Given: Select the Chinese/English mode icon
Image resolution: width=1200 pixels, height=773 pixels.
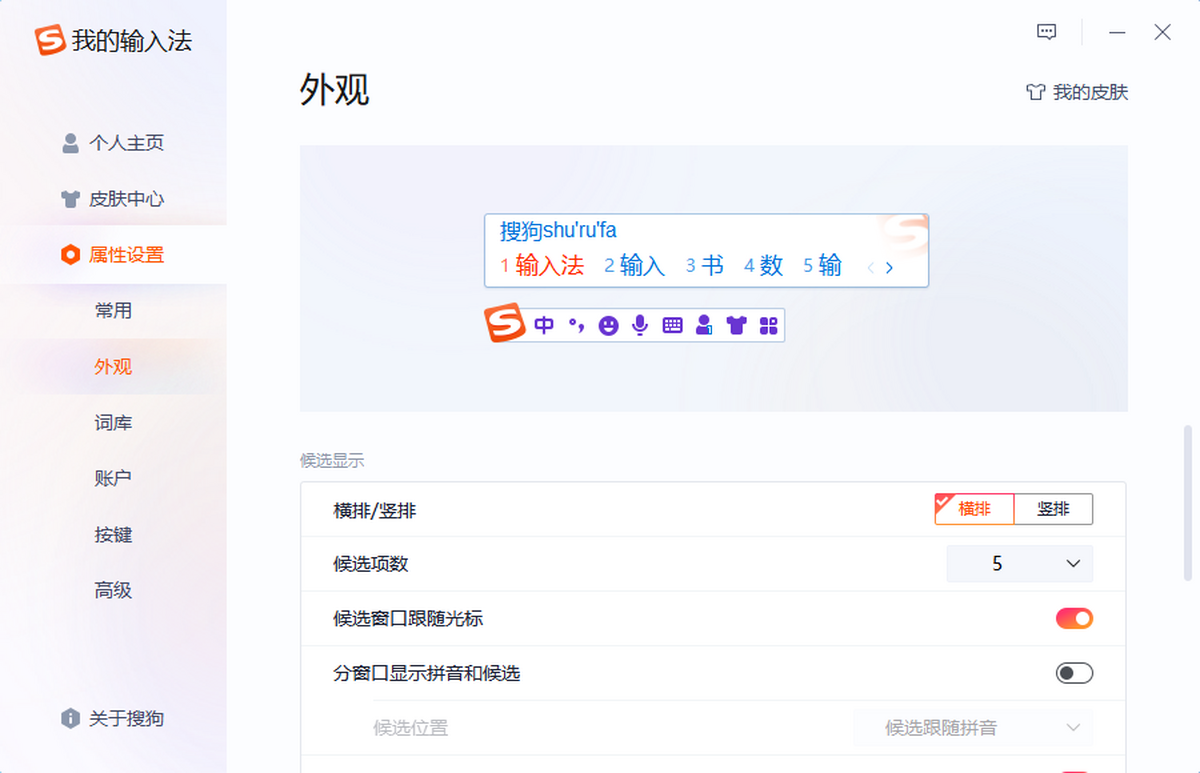Looking at the screenshot, I should click(x=543, y=324).
